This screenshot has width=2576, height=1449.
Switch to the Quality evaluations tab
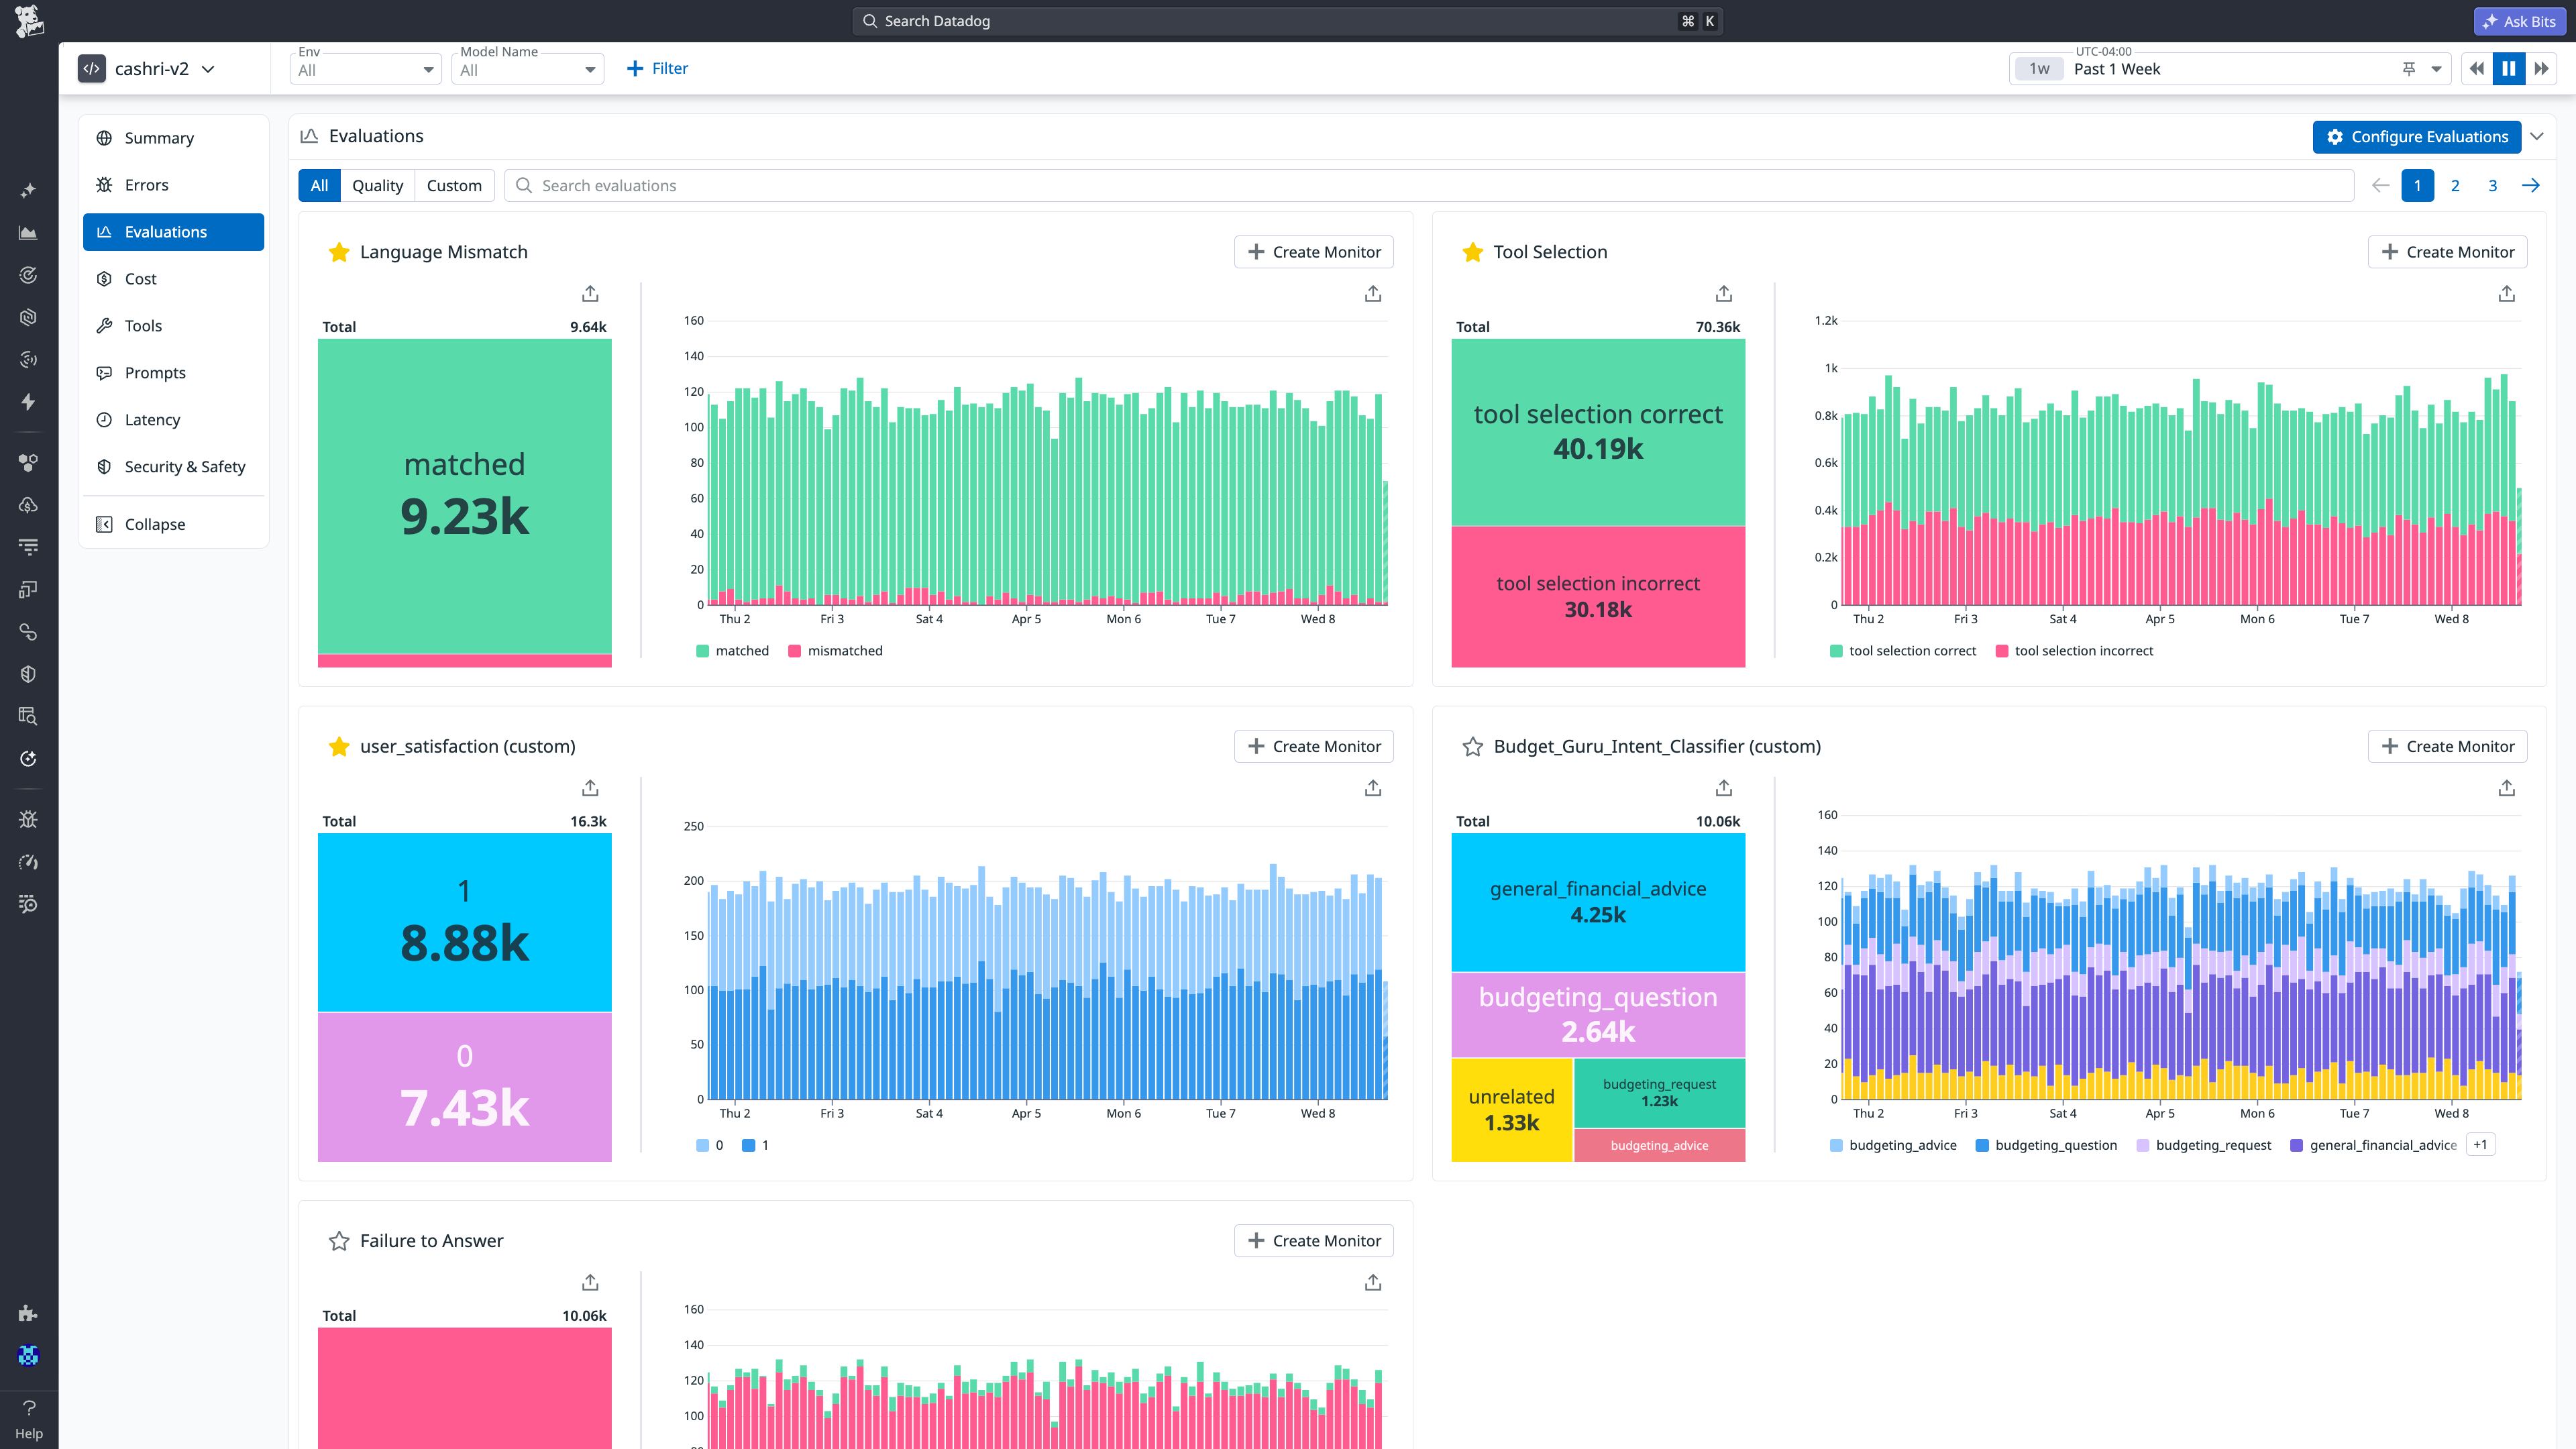pyautogui.click(x=377, y=186)
